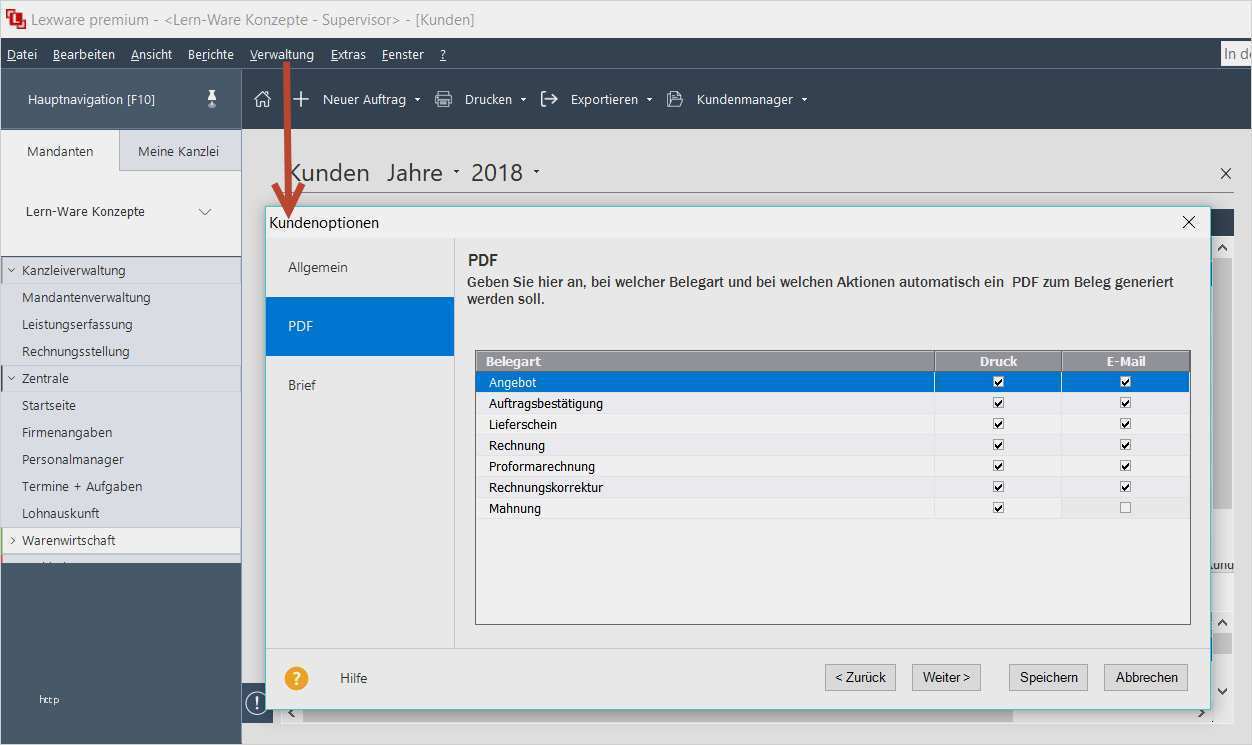The image size is (1252, 745).
Task: Click the Weiter > button
Action: click(946, 677)
